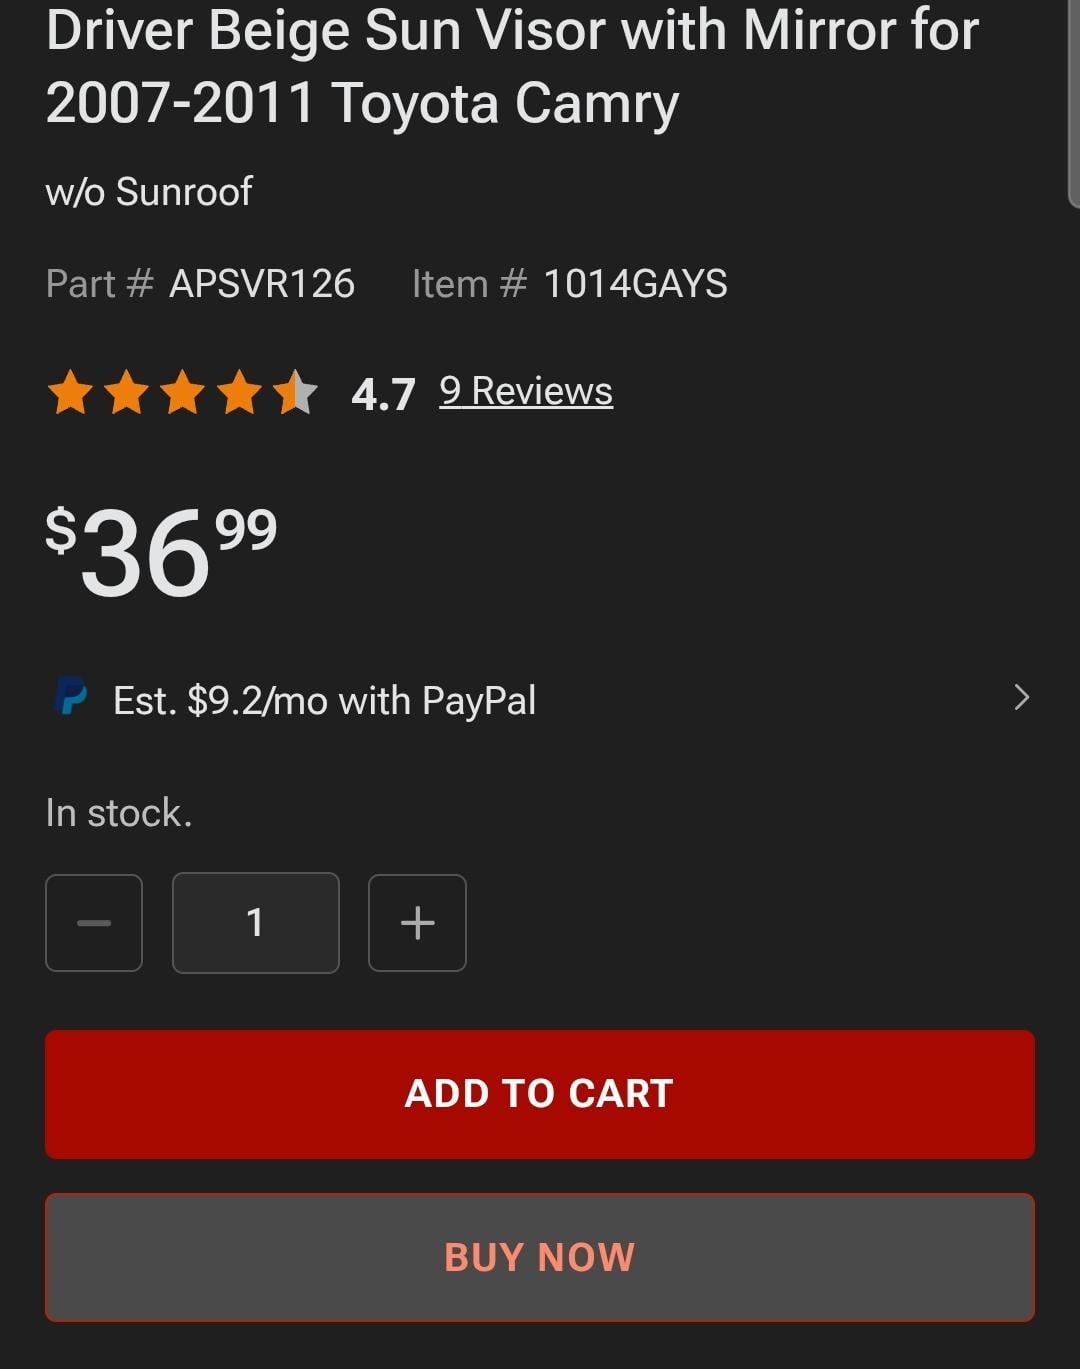Decrease quantity with the minus button

coord(94,923)
